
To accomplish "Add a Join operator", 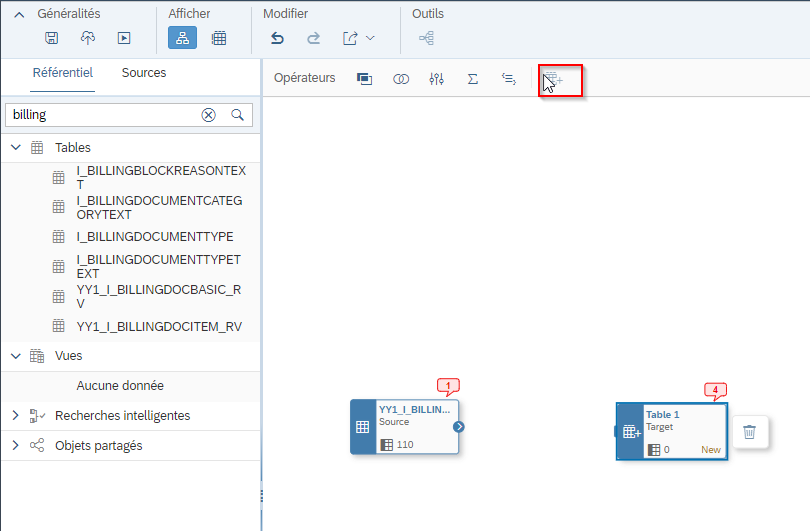I will tap(401, 78).
